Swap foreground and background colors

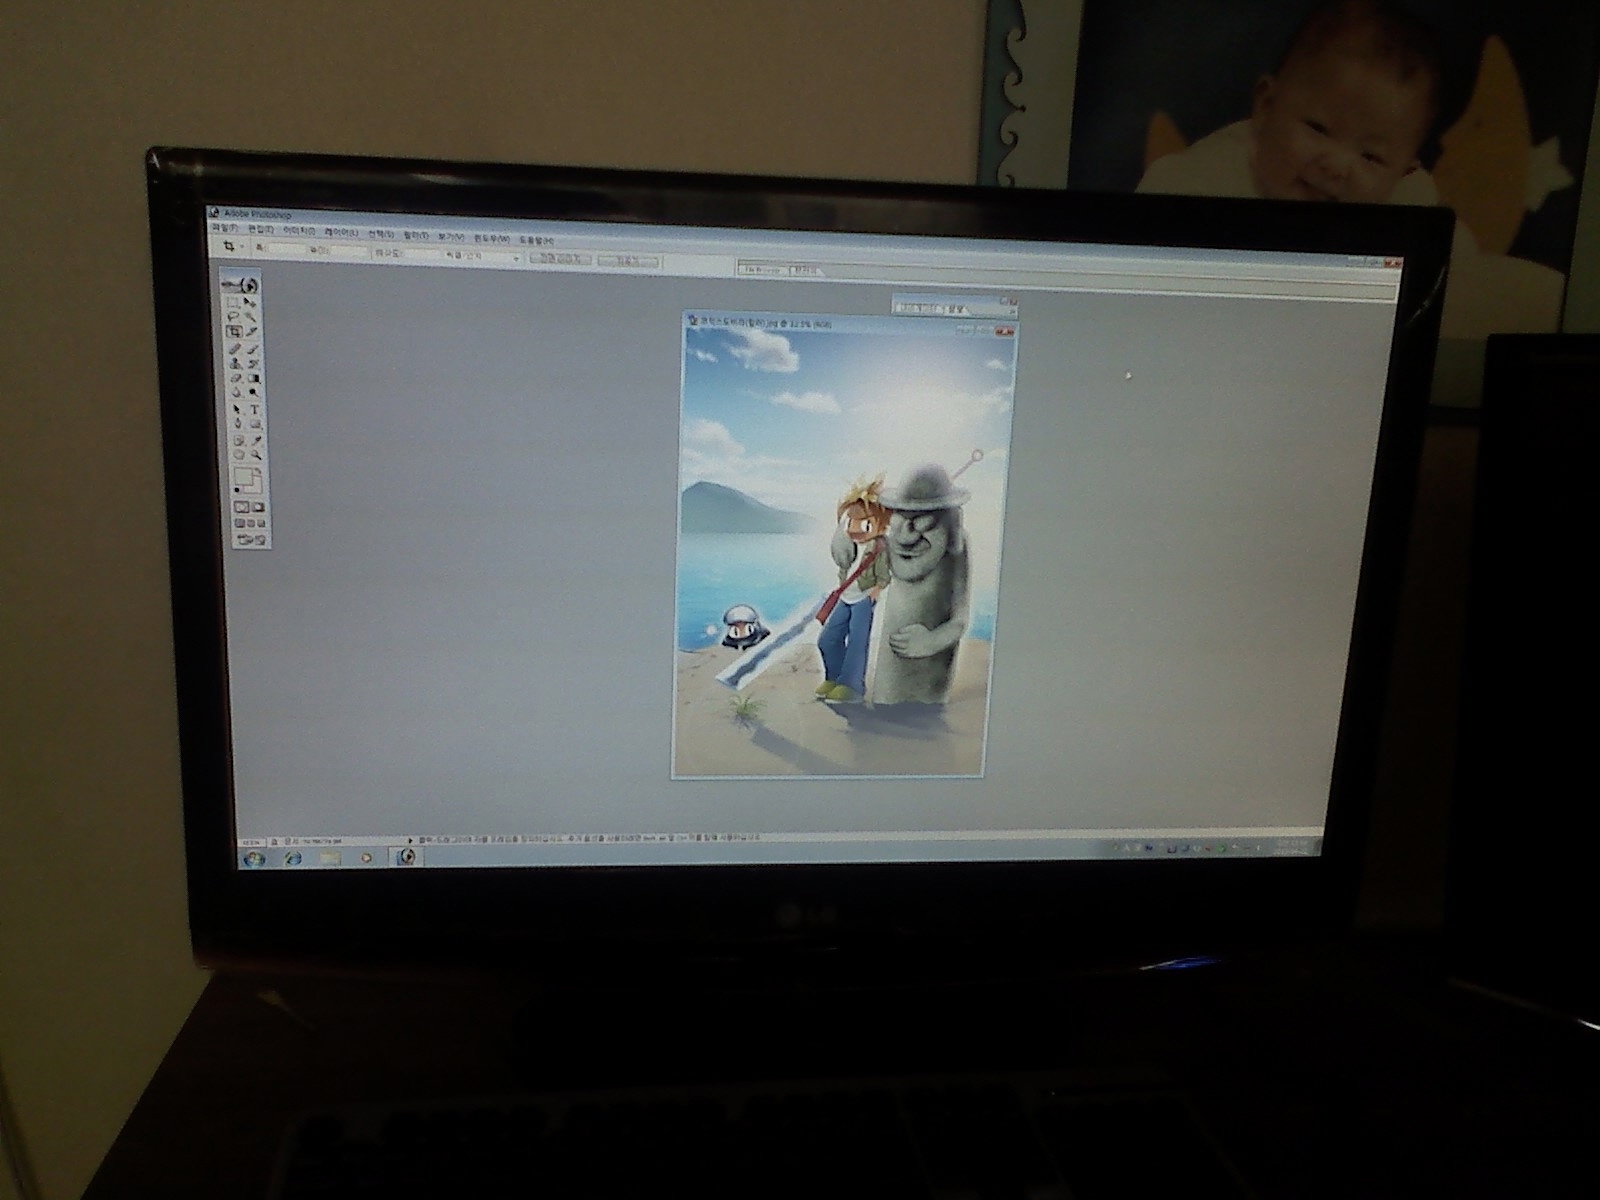click(258, 470)
